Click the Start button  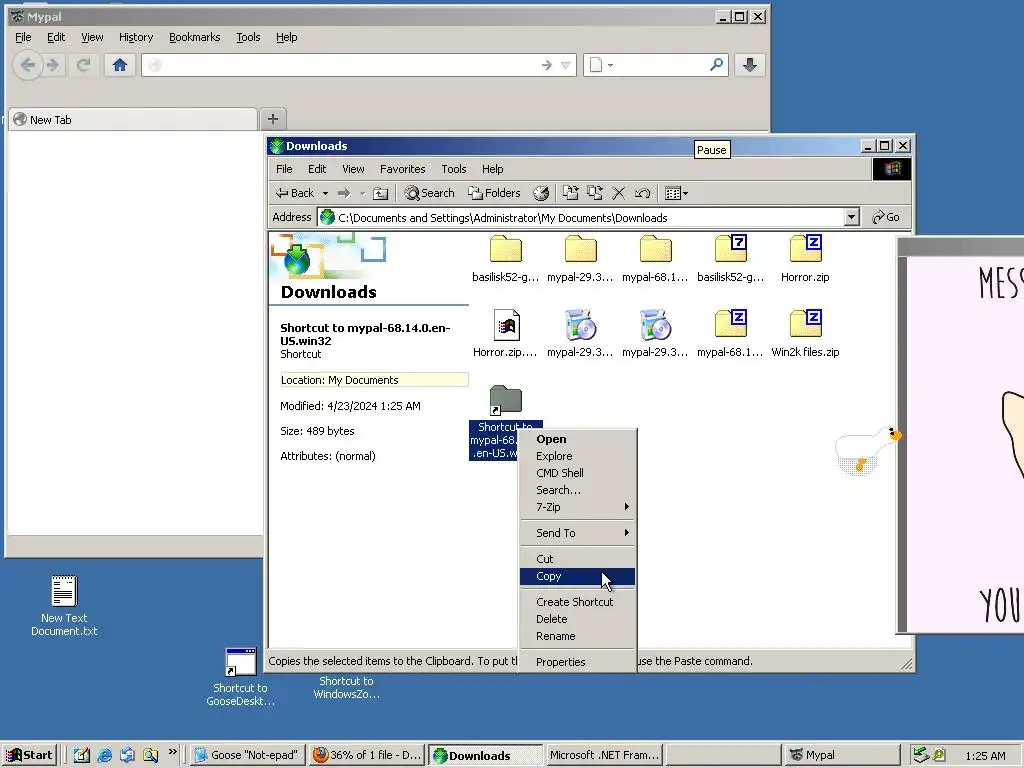tap(30, 755)
